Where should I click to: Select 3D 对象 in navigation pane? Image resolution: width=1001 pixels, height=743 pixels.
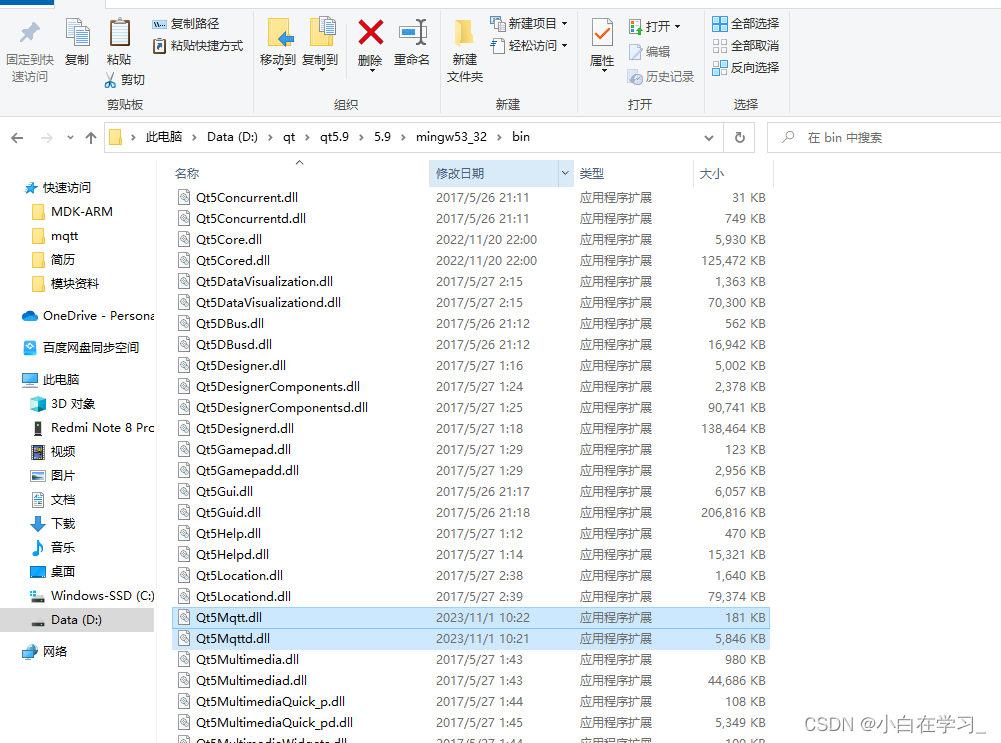(x=63, y=404)
